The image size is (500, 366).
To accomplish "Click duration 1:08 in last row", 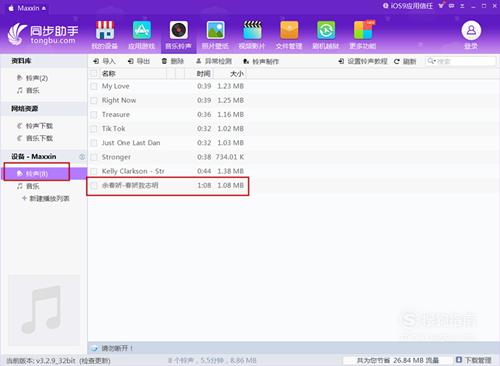I will (204, 185).
